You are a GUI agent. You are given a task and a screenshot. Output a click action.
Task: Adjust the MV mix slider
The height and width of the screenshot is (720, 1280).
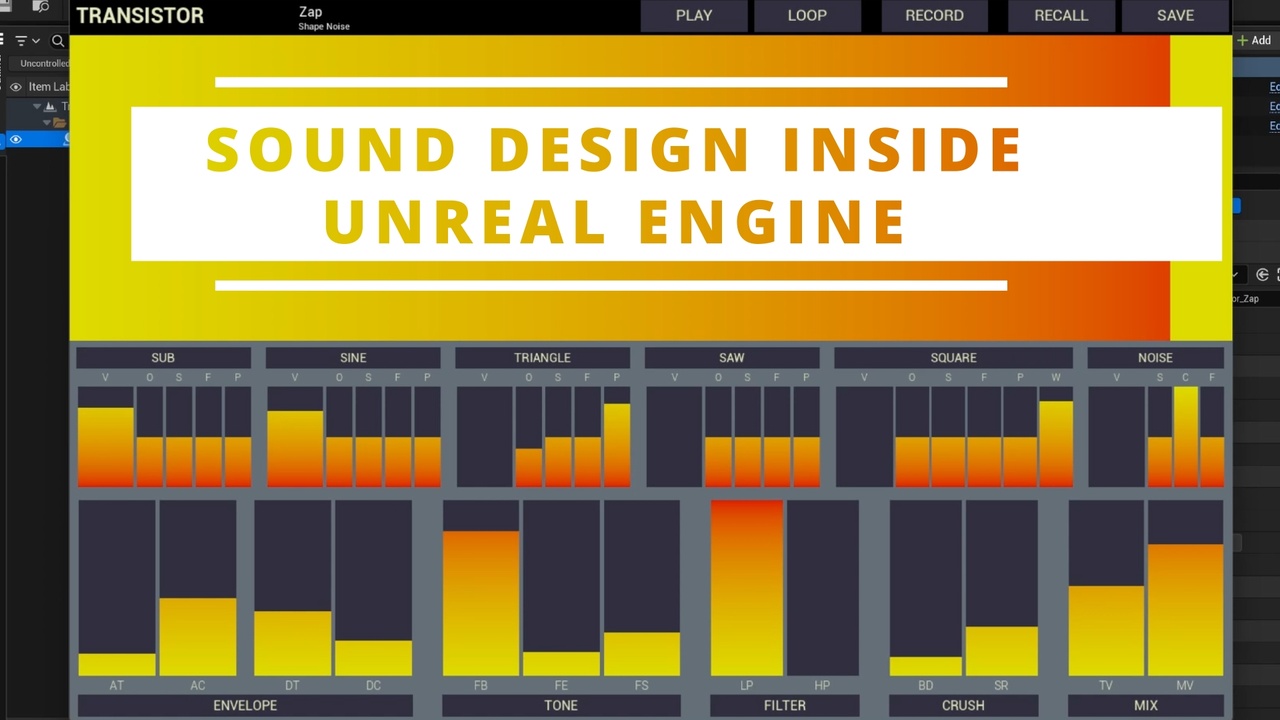pos(1185,588)
